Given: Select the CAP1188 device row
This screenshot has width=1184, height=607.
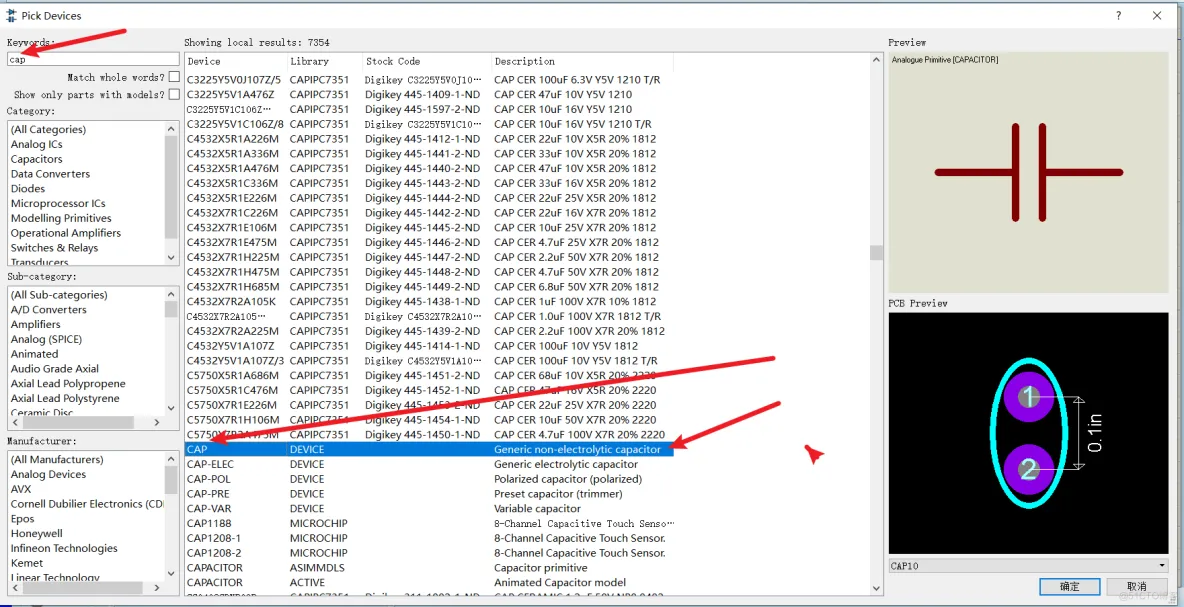Looking at the screenshot, I should [x=429, y=523].
